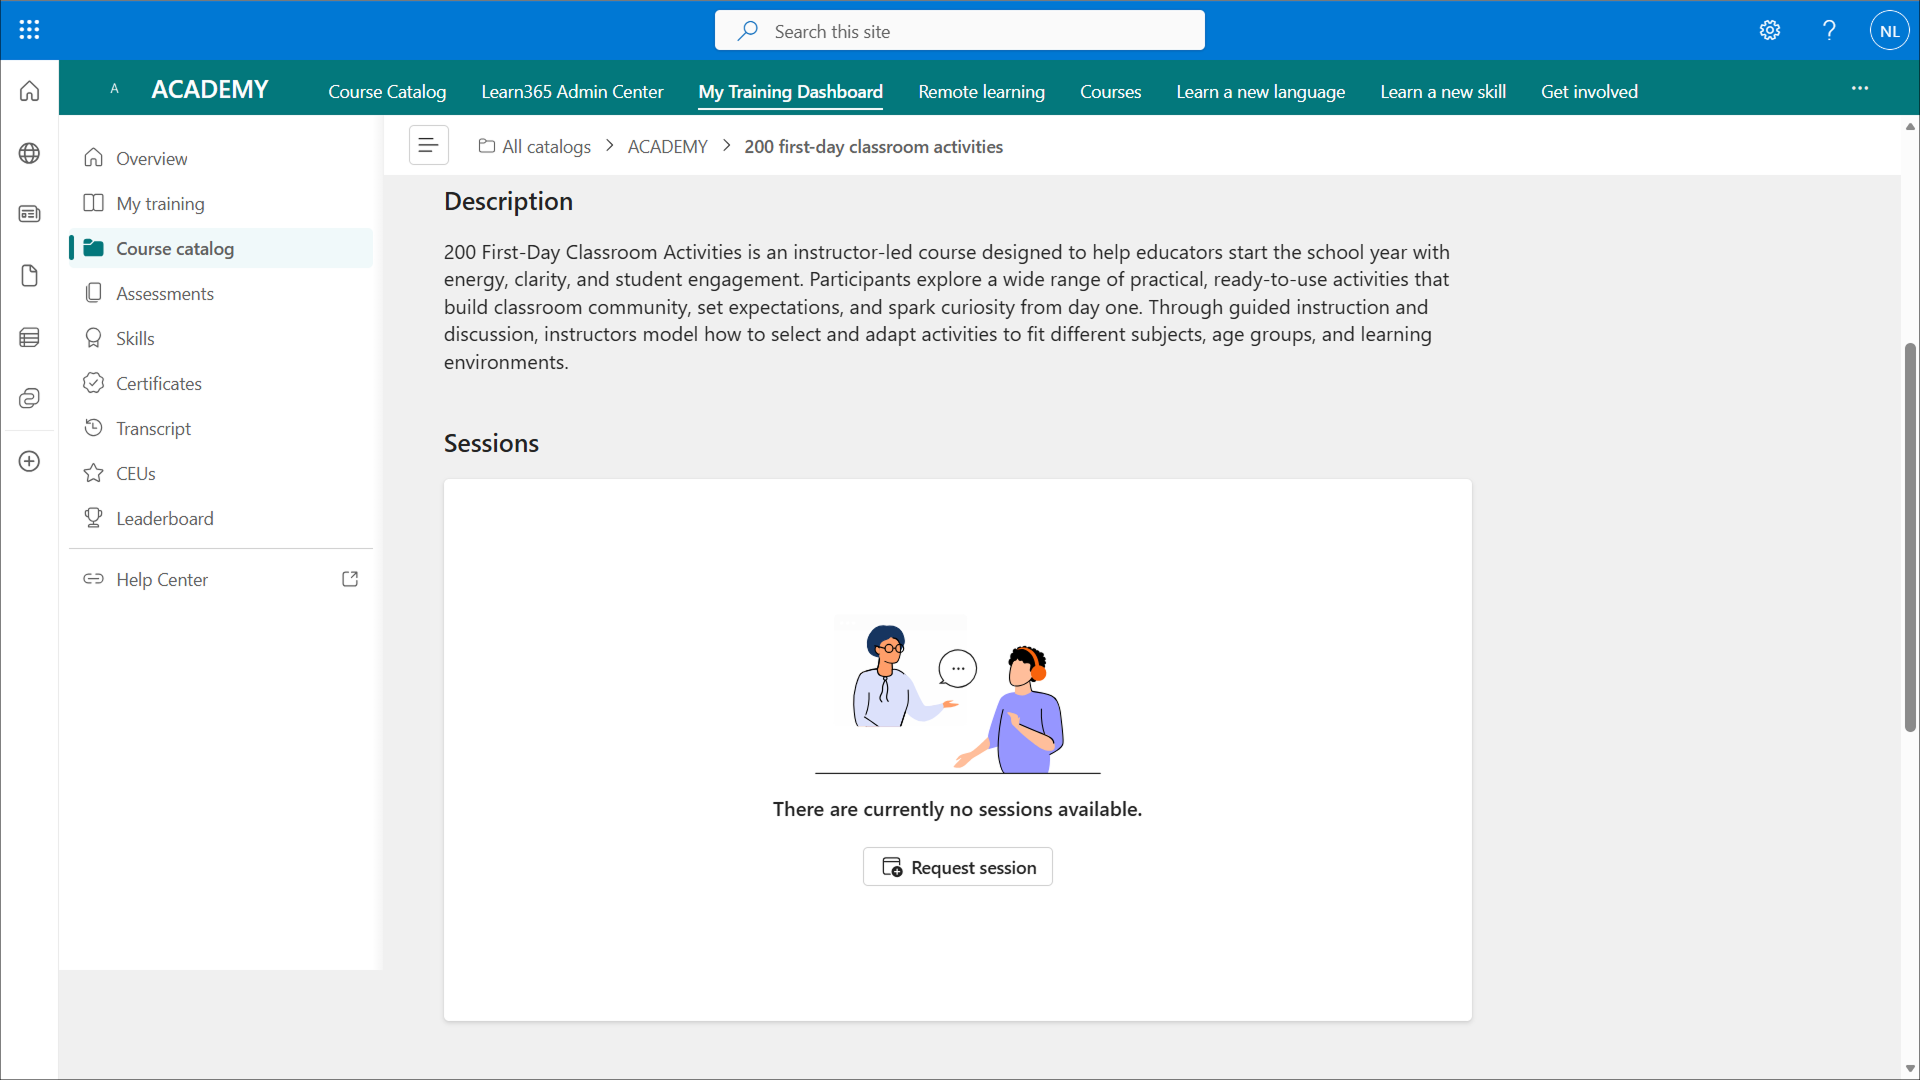Open the settings gear icon

[1770, 30]
